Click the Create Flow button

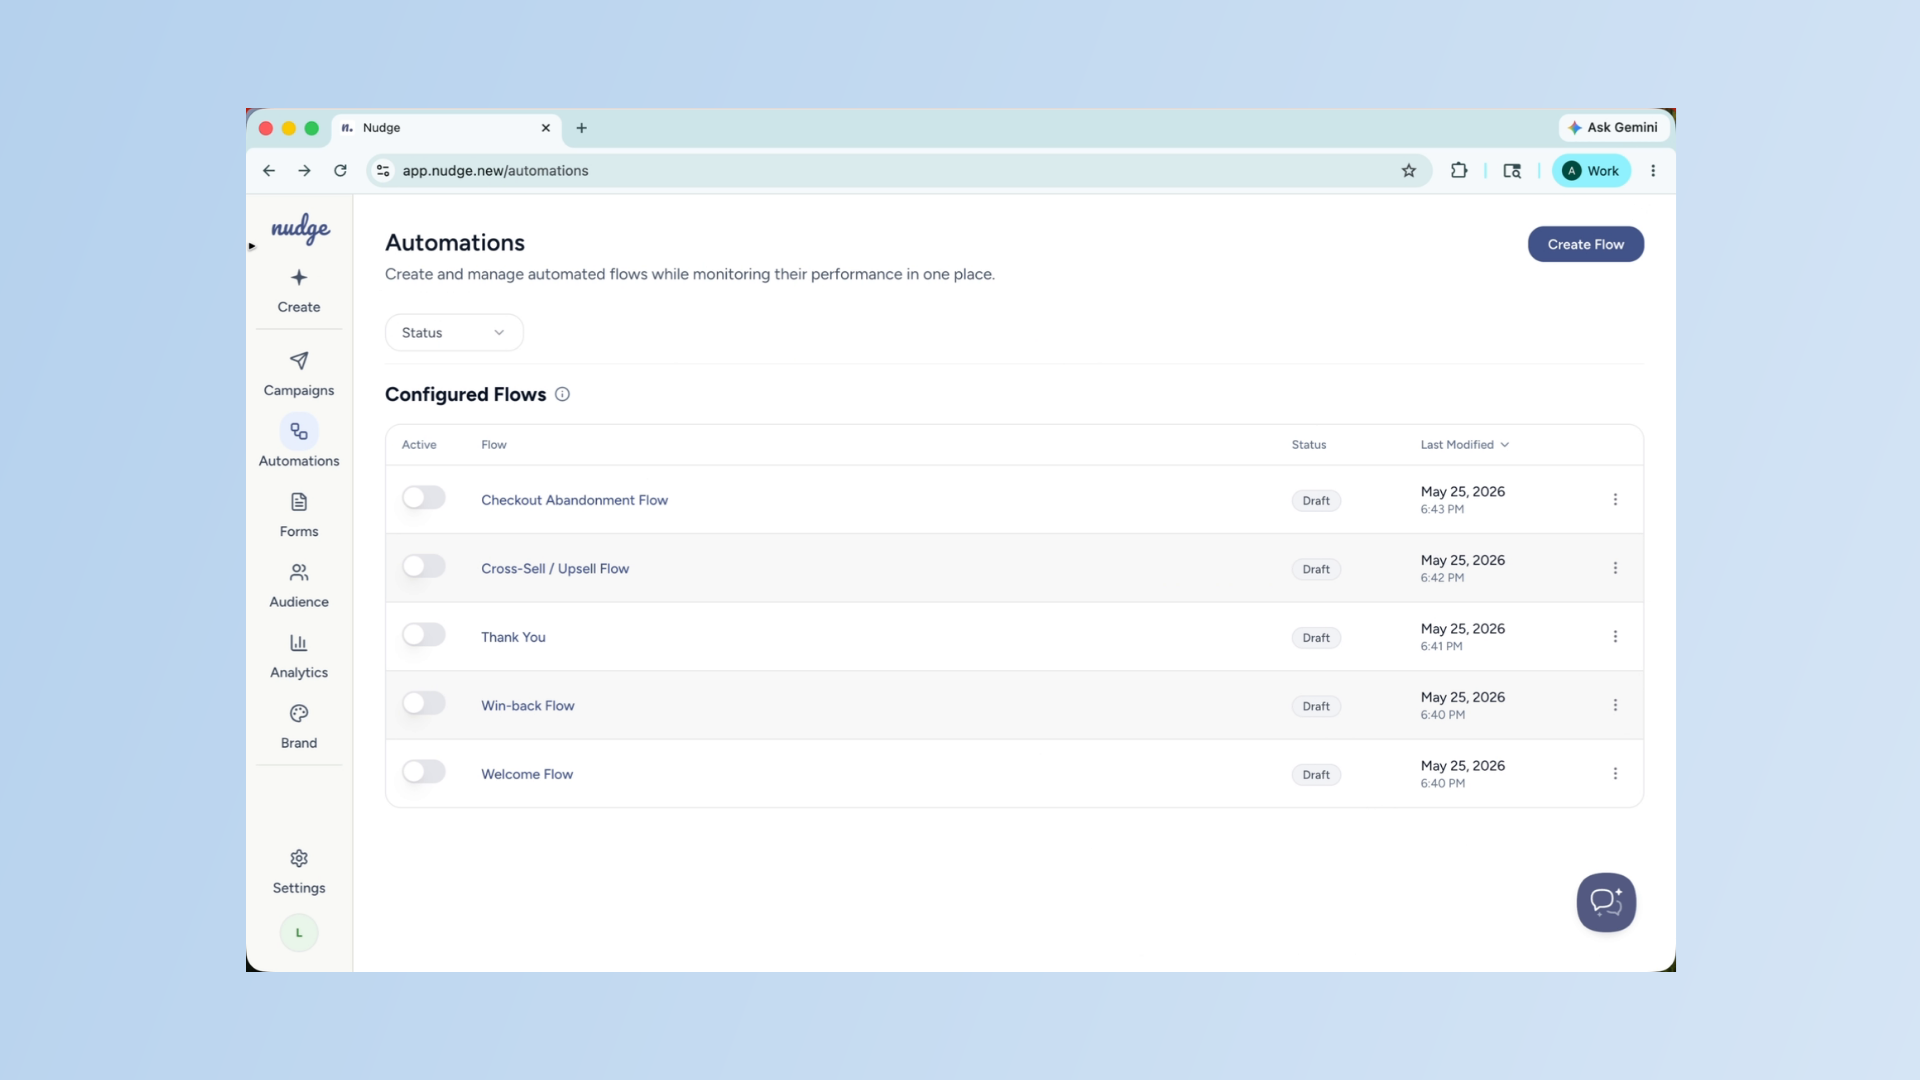point(1586,244)
